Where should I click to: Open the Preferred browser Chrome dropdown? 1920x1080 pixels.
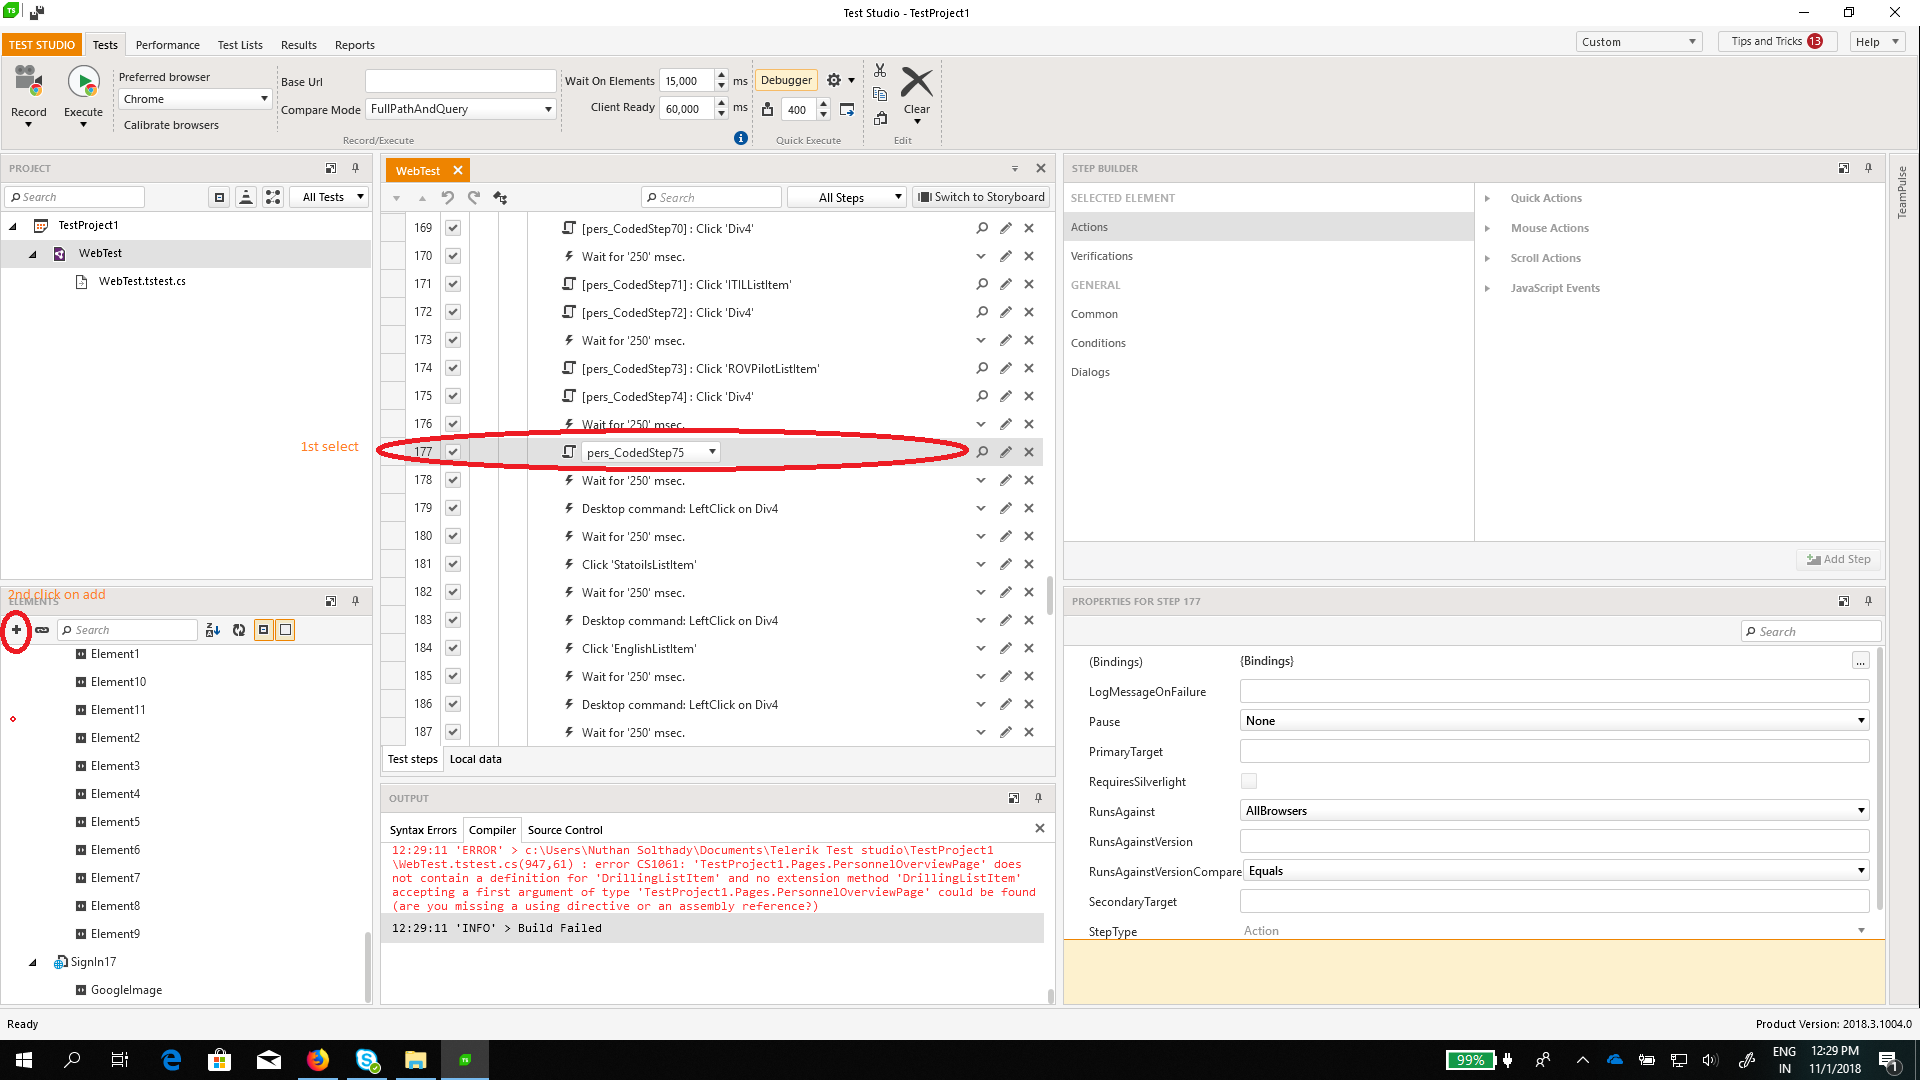[195, 99]
